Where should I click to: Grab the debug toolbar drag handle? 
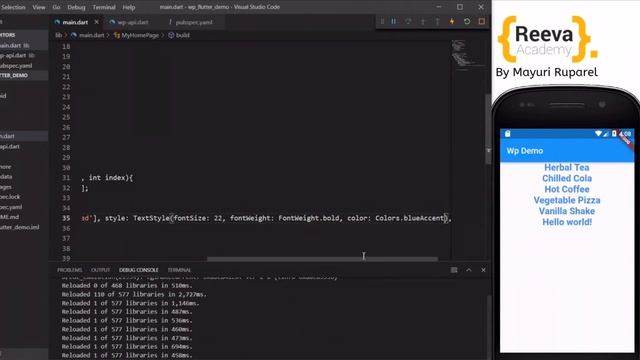click(x=382, y=21)
